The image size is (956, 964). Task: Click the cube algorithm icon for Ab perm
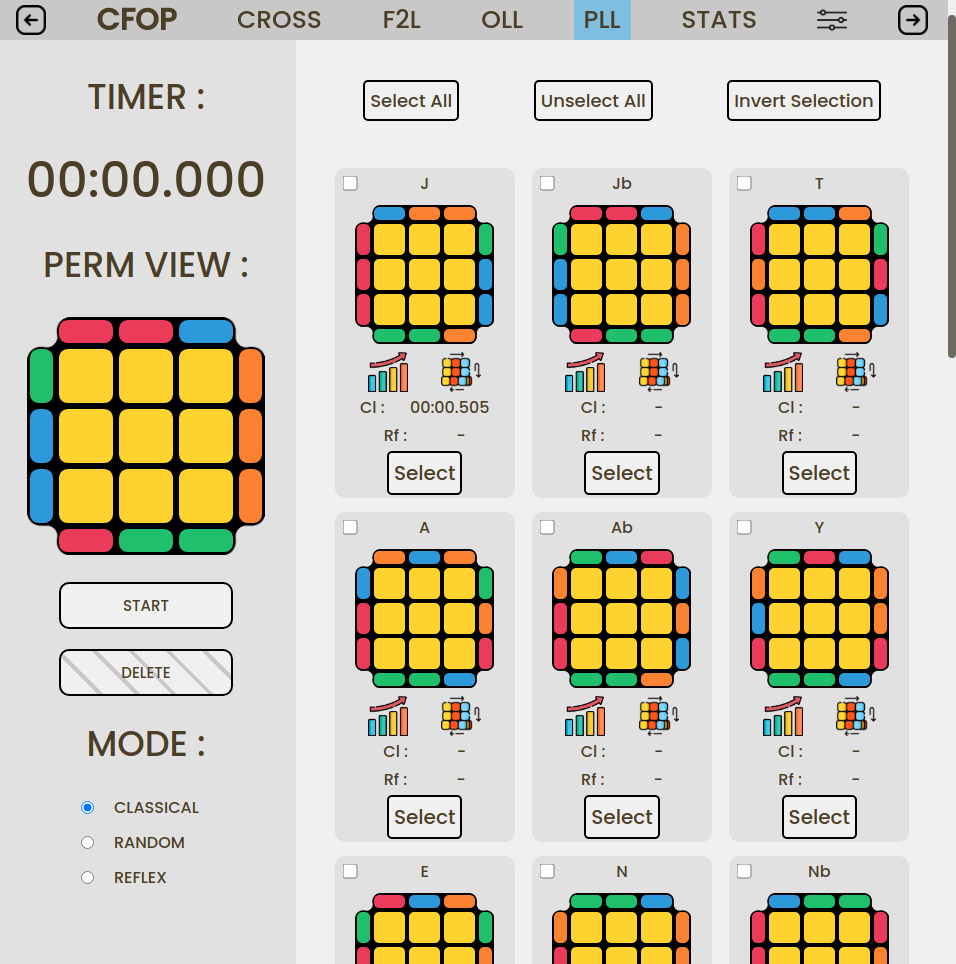[658, 716]
